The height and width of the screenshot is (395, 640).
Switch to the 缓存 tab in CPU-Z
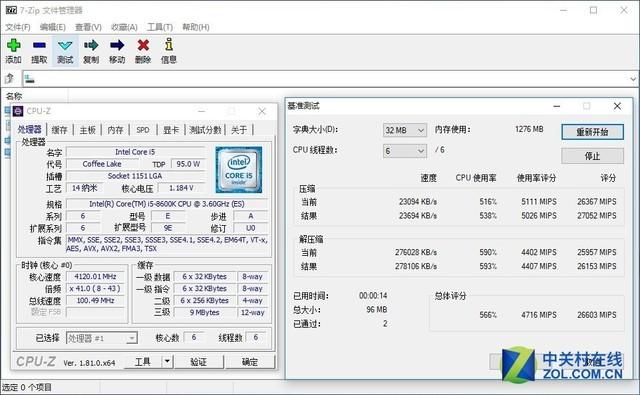coord(60,130)
